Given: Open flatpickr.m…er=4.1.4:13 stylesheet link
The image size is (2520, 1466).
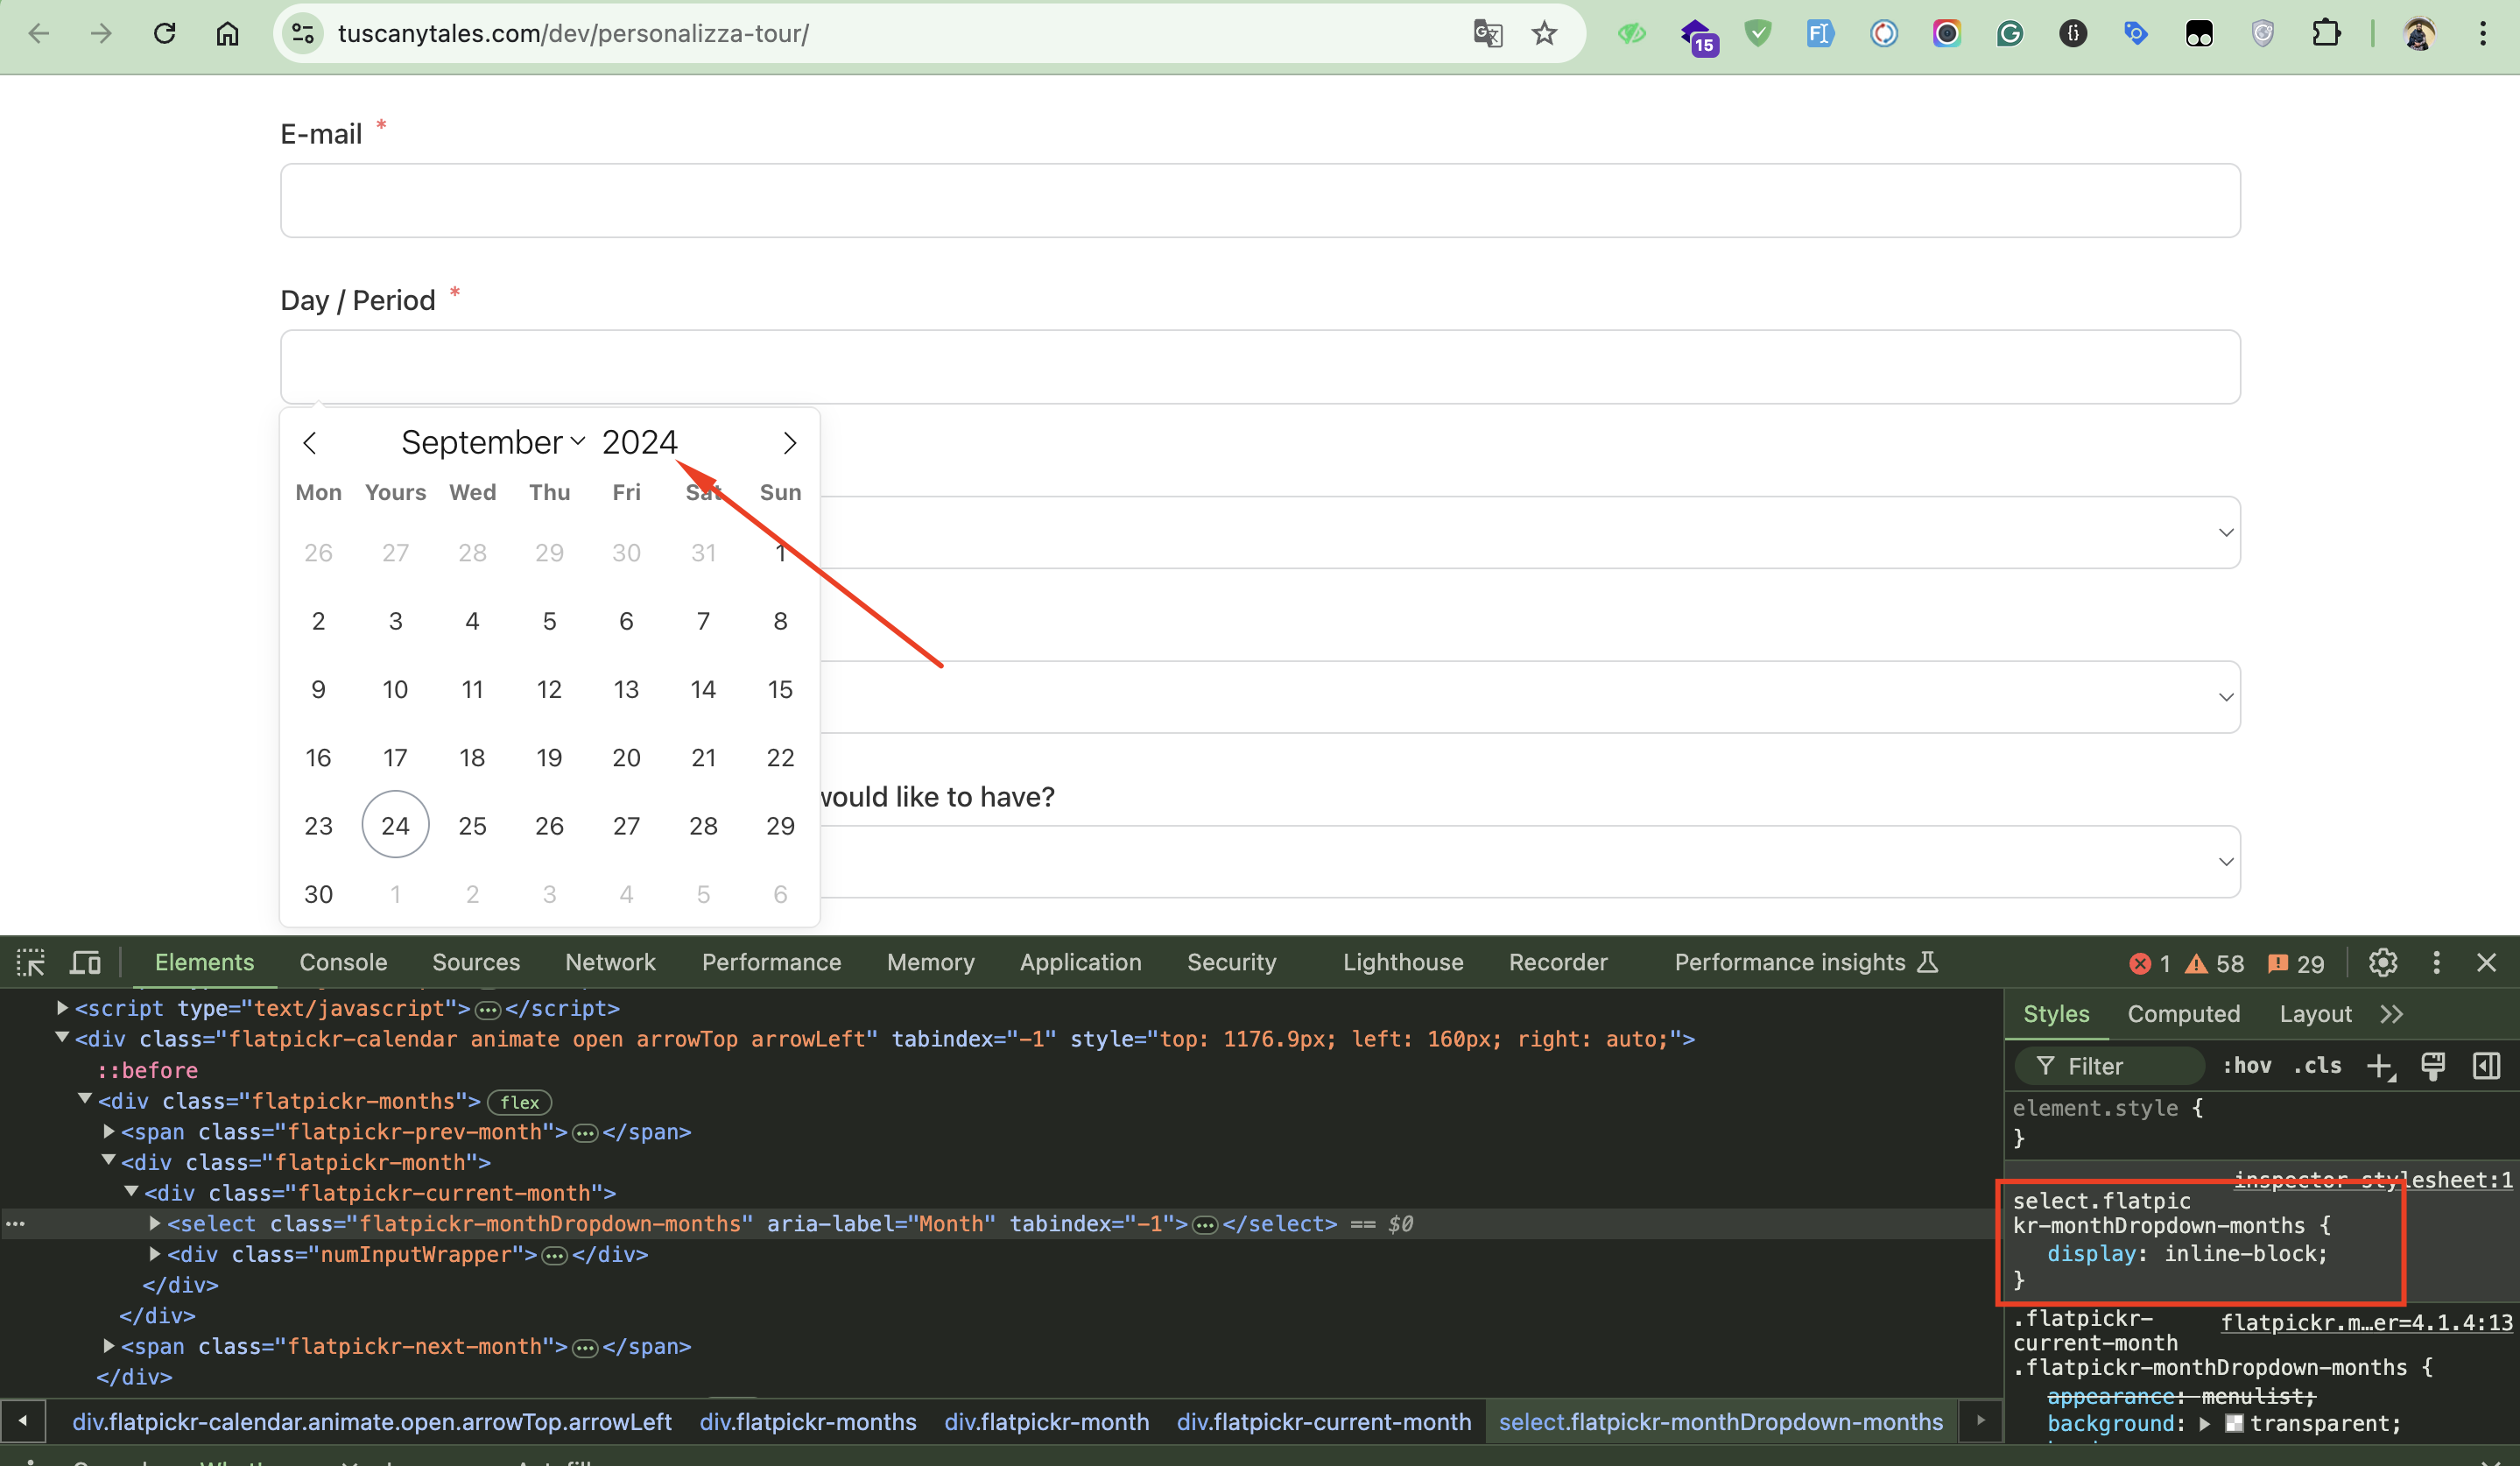Looking at the screenshot, I should point(2366,1322).
